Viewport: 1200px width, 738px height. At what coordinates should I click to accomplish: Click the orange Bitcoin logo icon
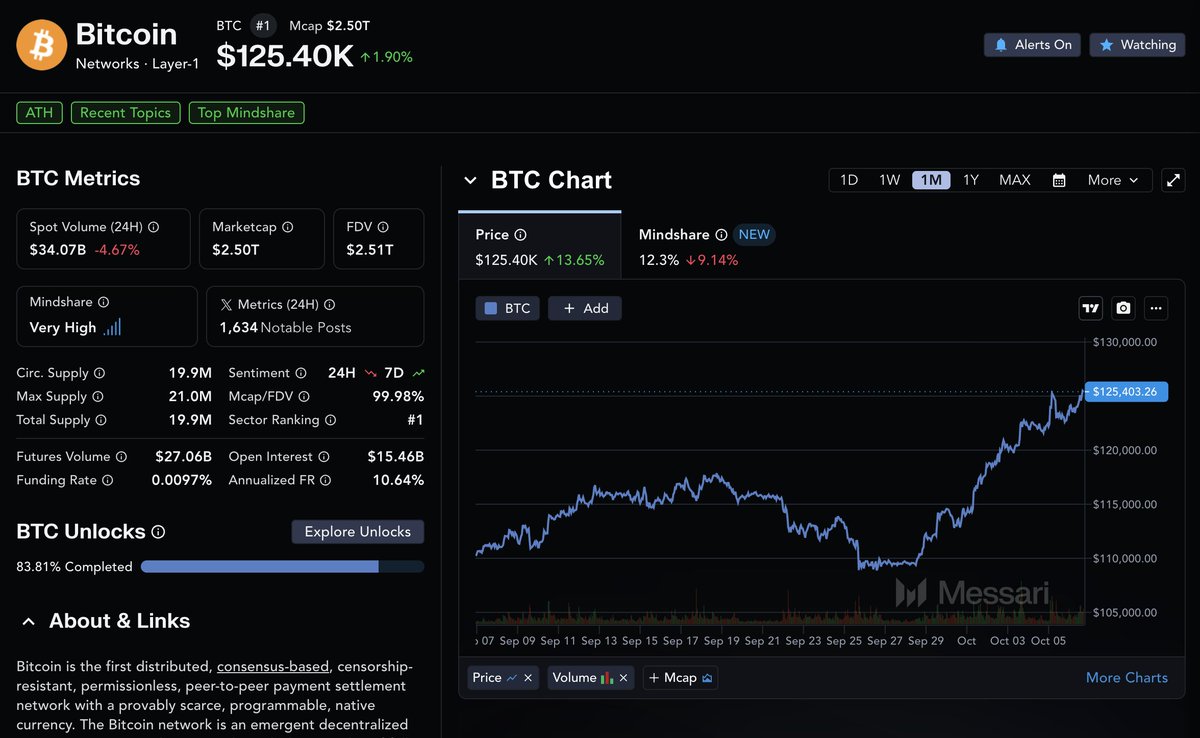pos(41,45)
